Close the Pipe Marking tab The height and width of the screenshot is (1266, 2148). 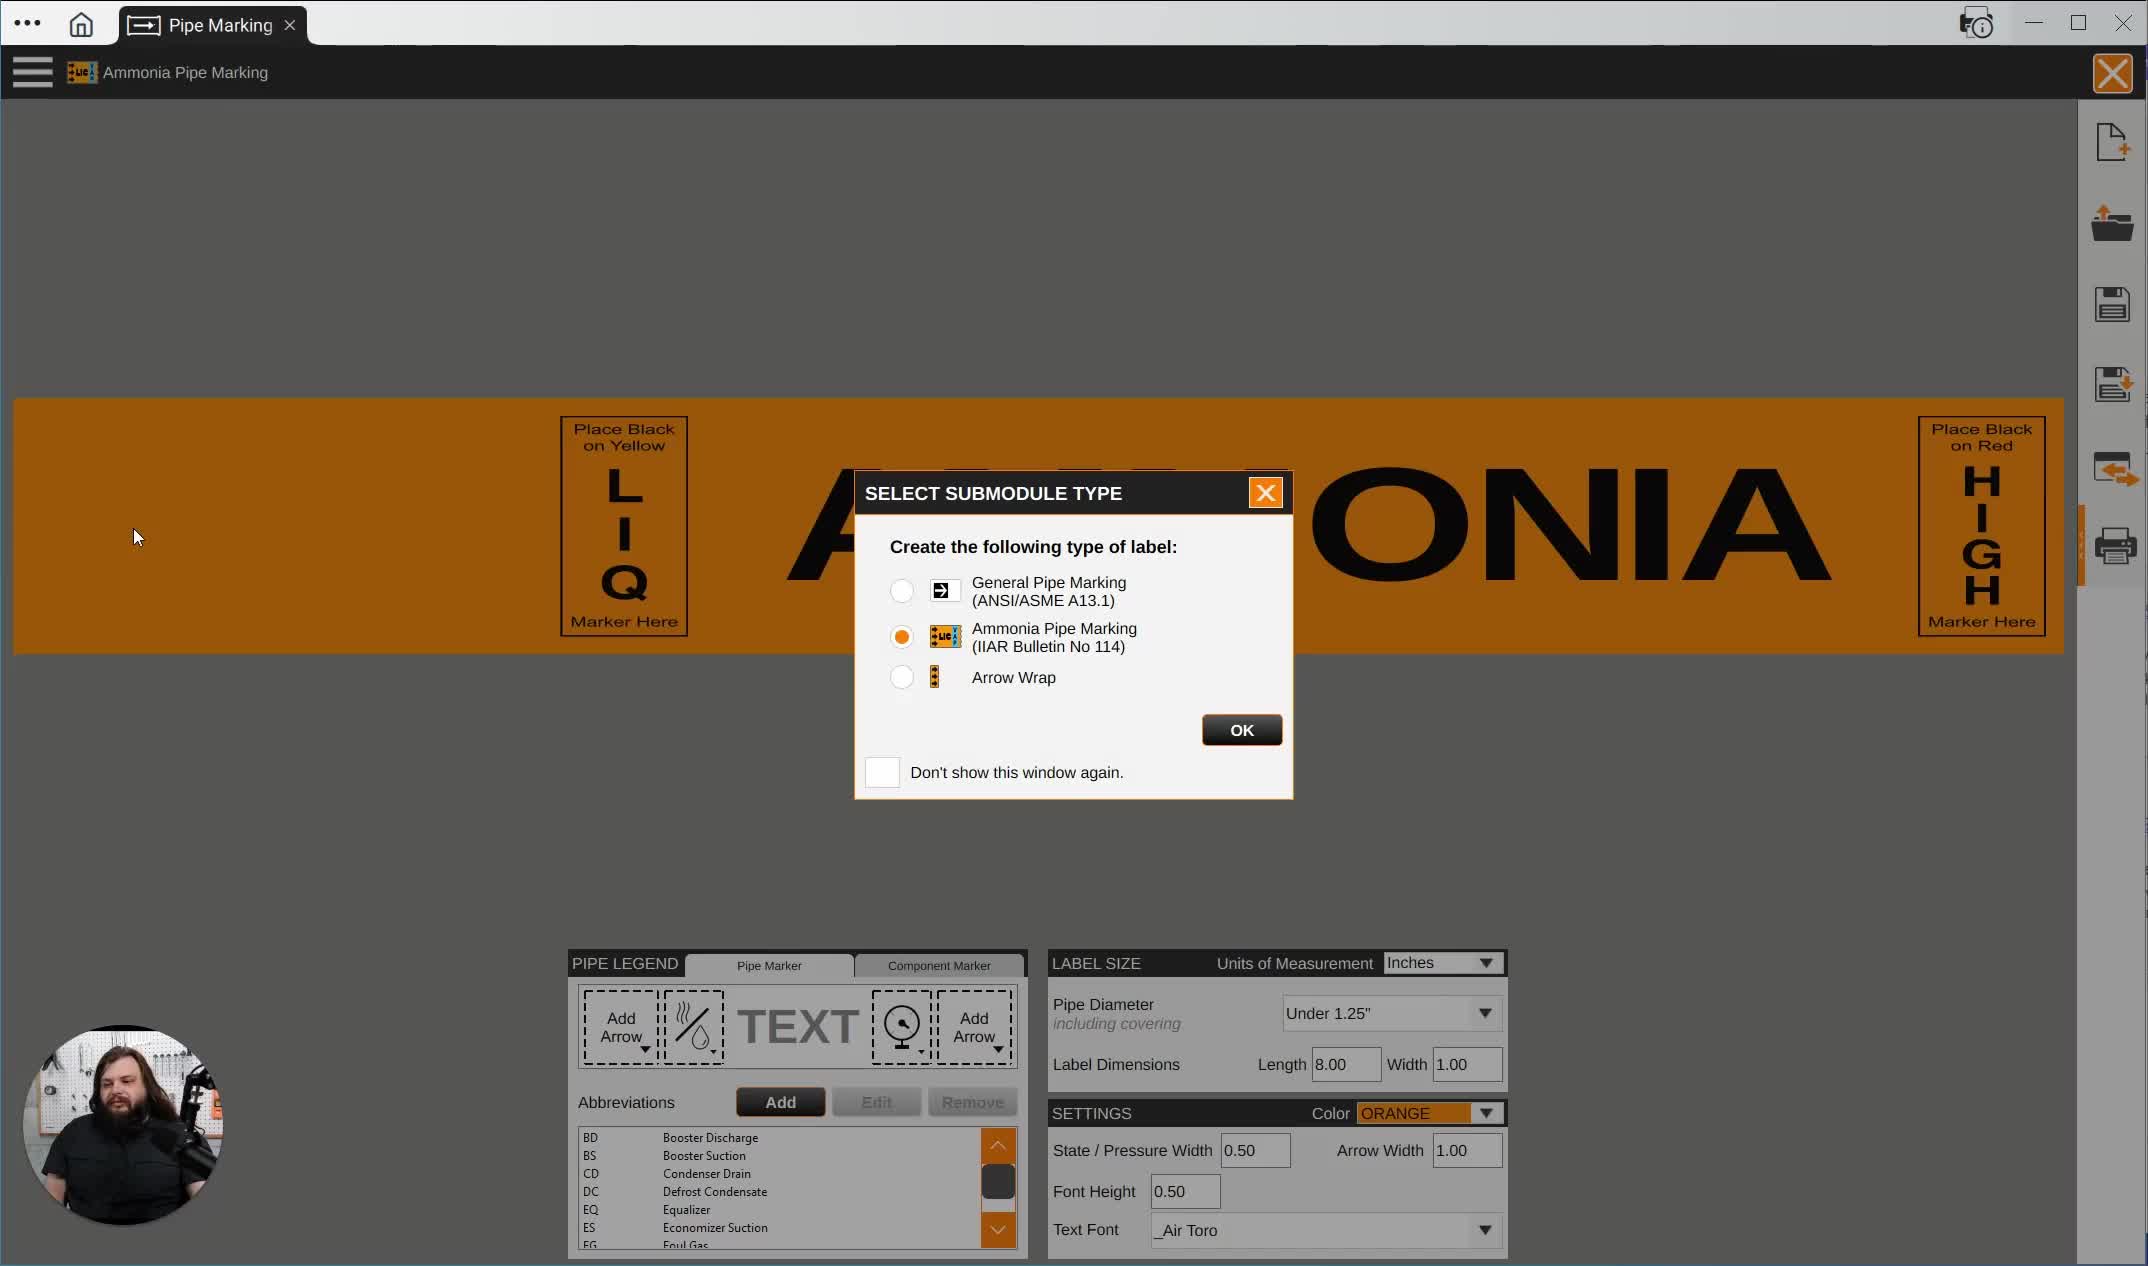click(x=290, y=25)
